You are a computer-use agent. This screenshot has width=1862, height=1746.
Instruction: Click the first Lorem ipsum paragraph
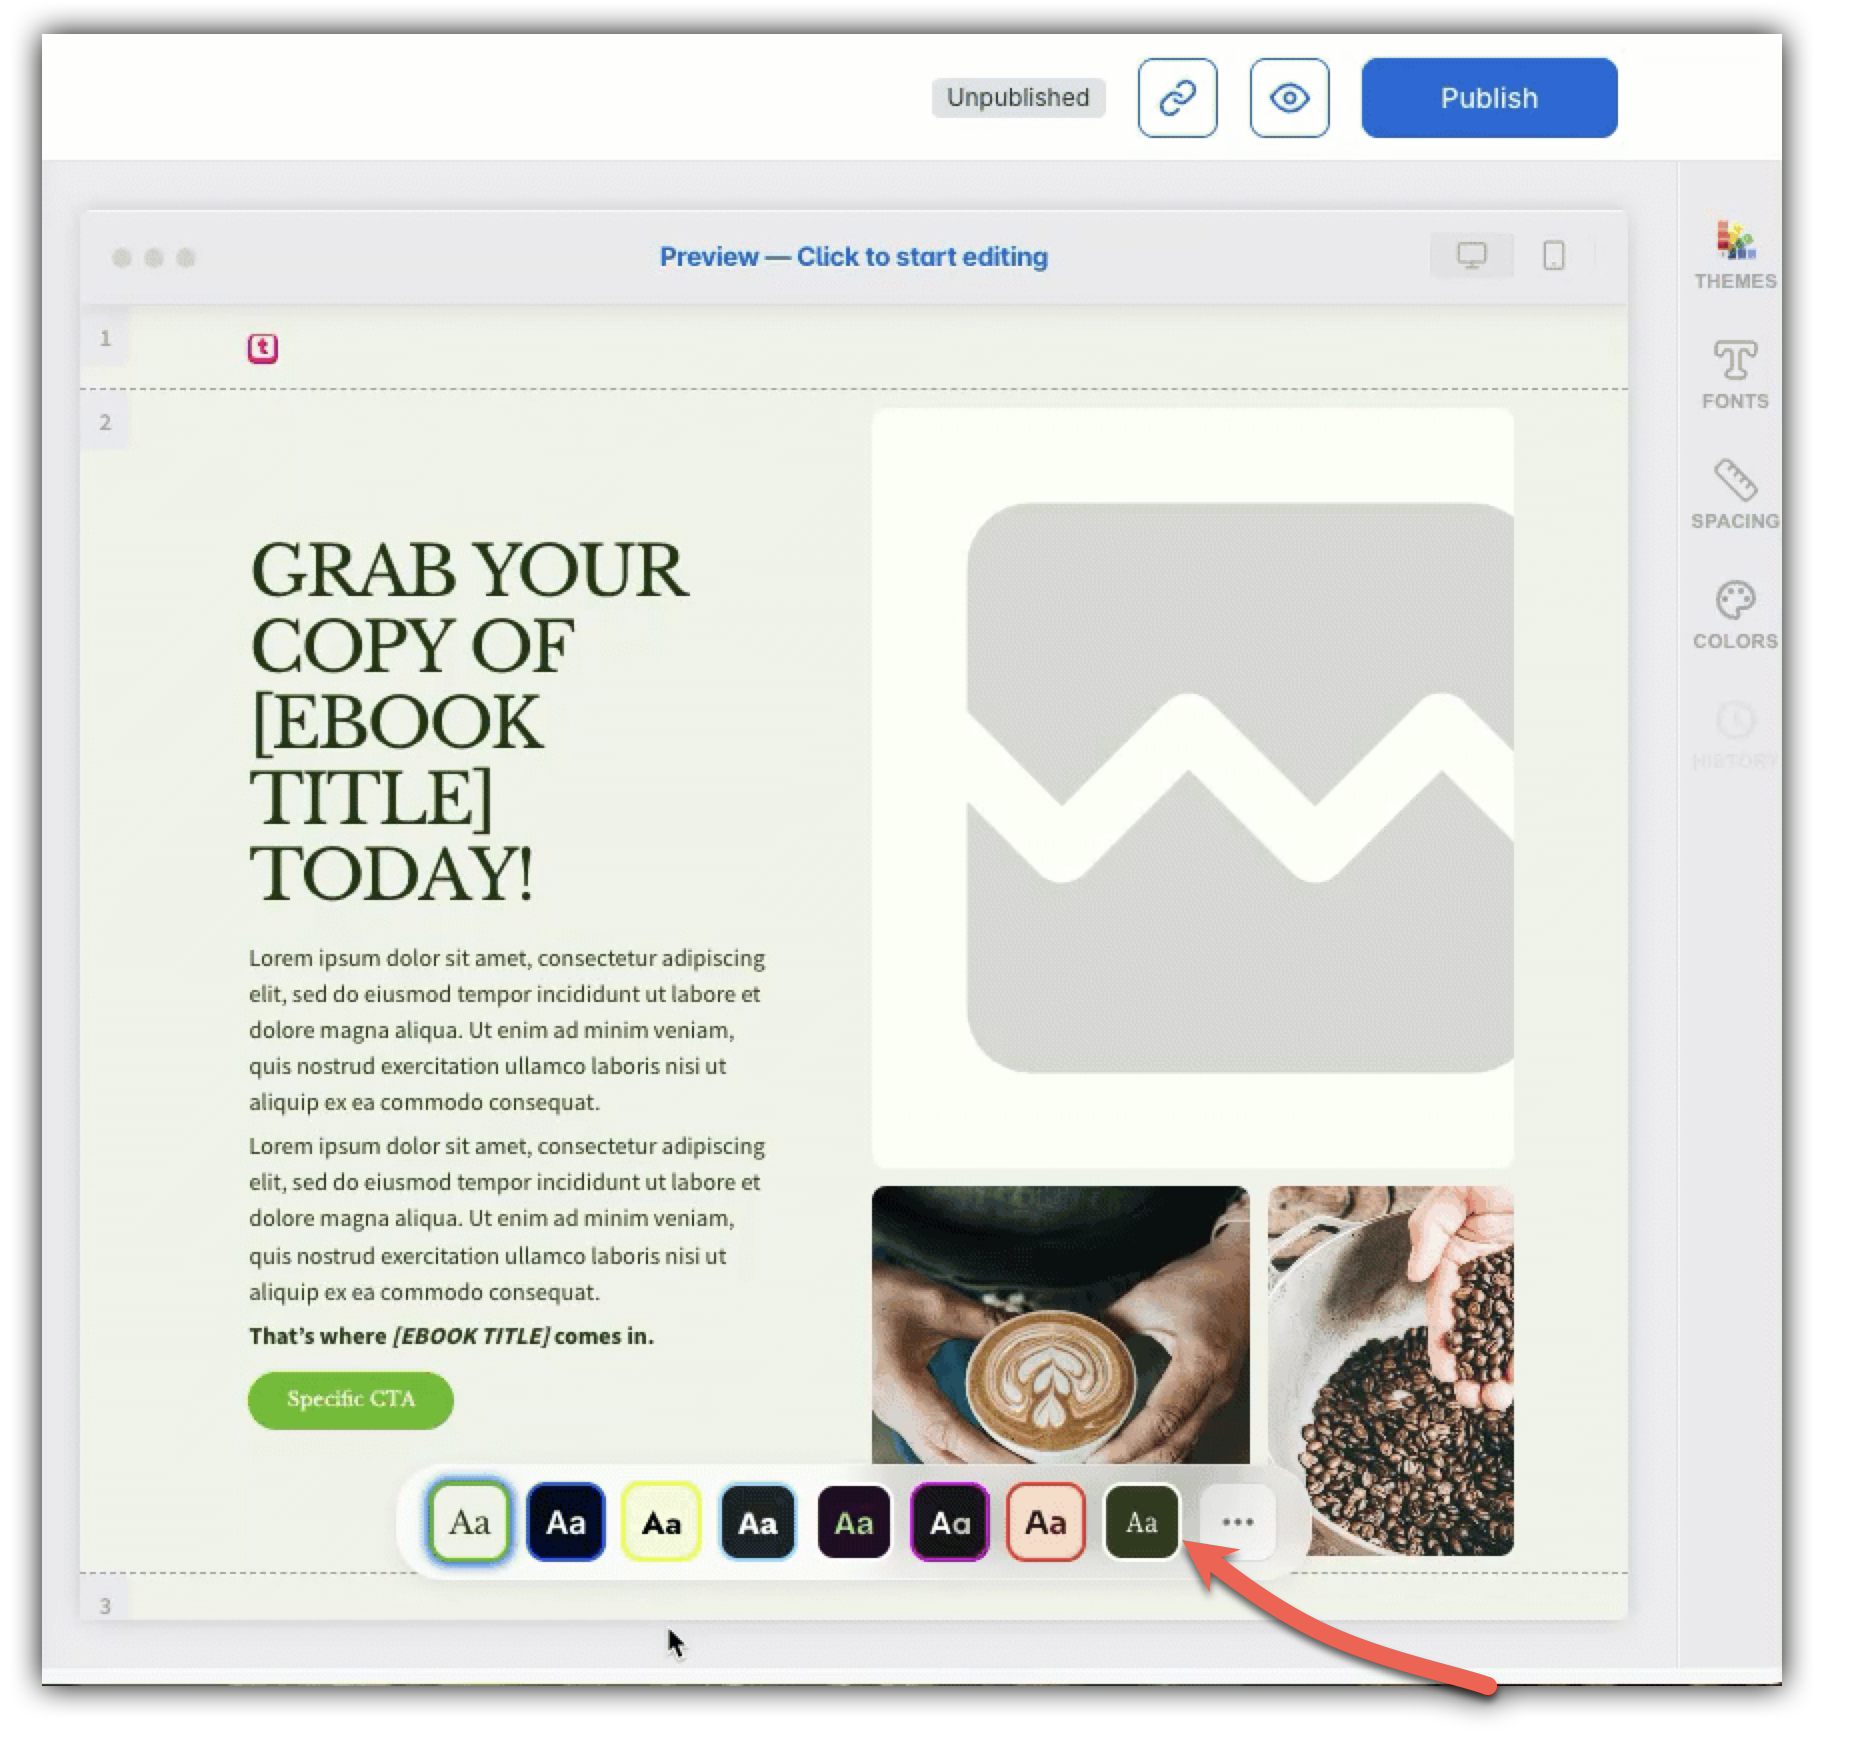pos(507,1030)
